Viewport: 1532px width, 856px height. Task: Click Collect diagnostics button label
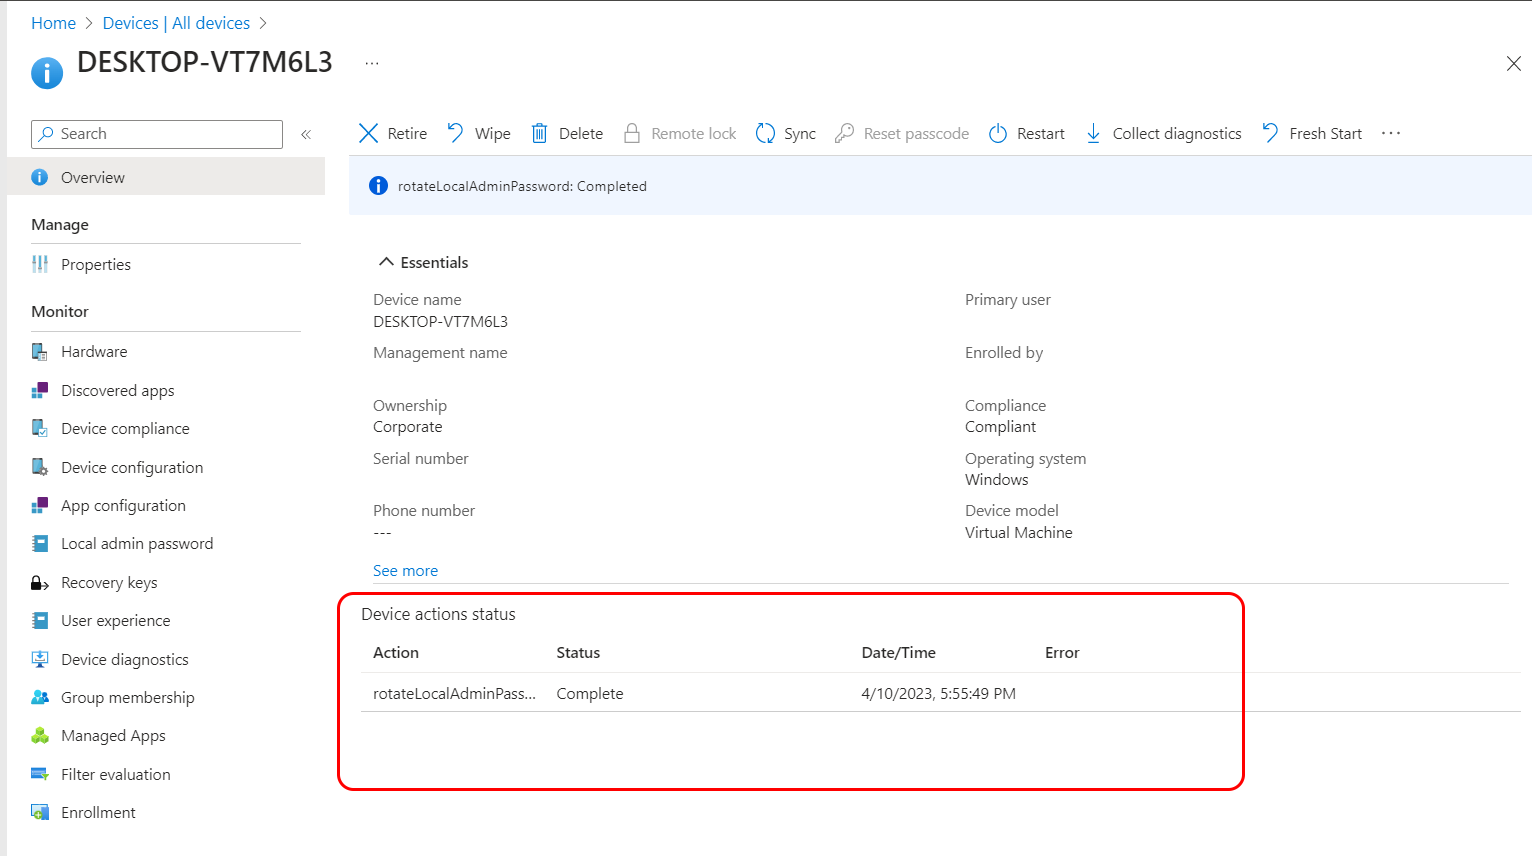click(1177, 133)
